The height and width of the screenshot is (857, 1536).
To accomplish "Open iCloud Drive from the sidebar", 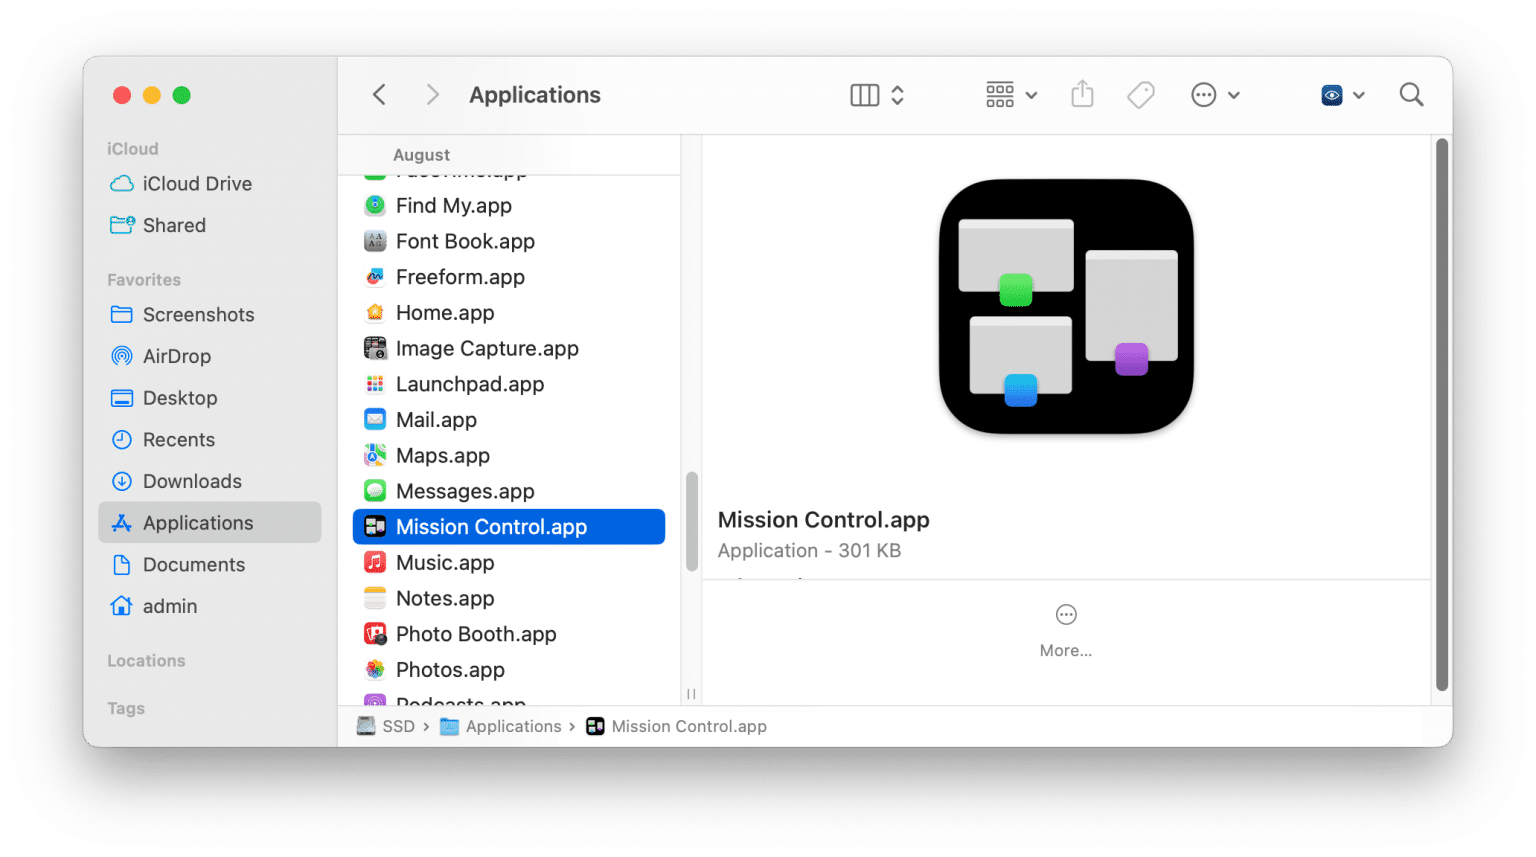I will click(x=196, y=183).
